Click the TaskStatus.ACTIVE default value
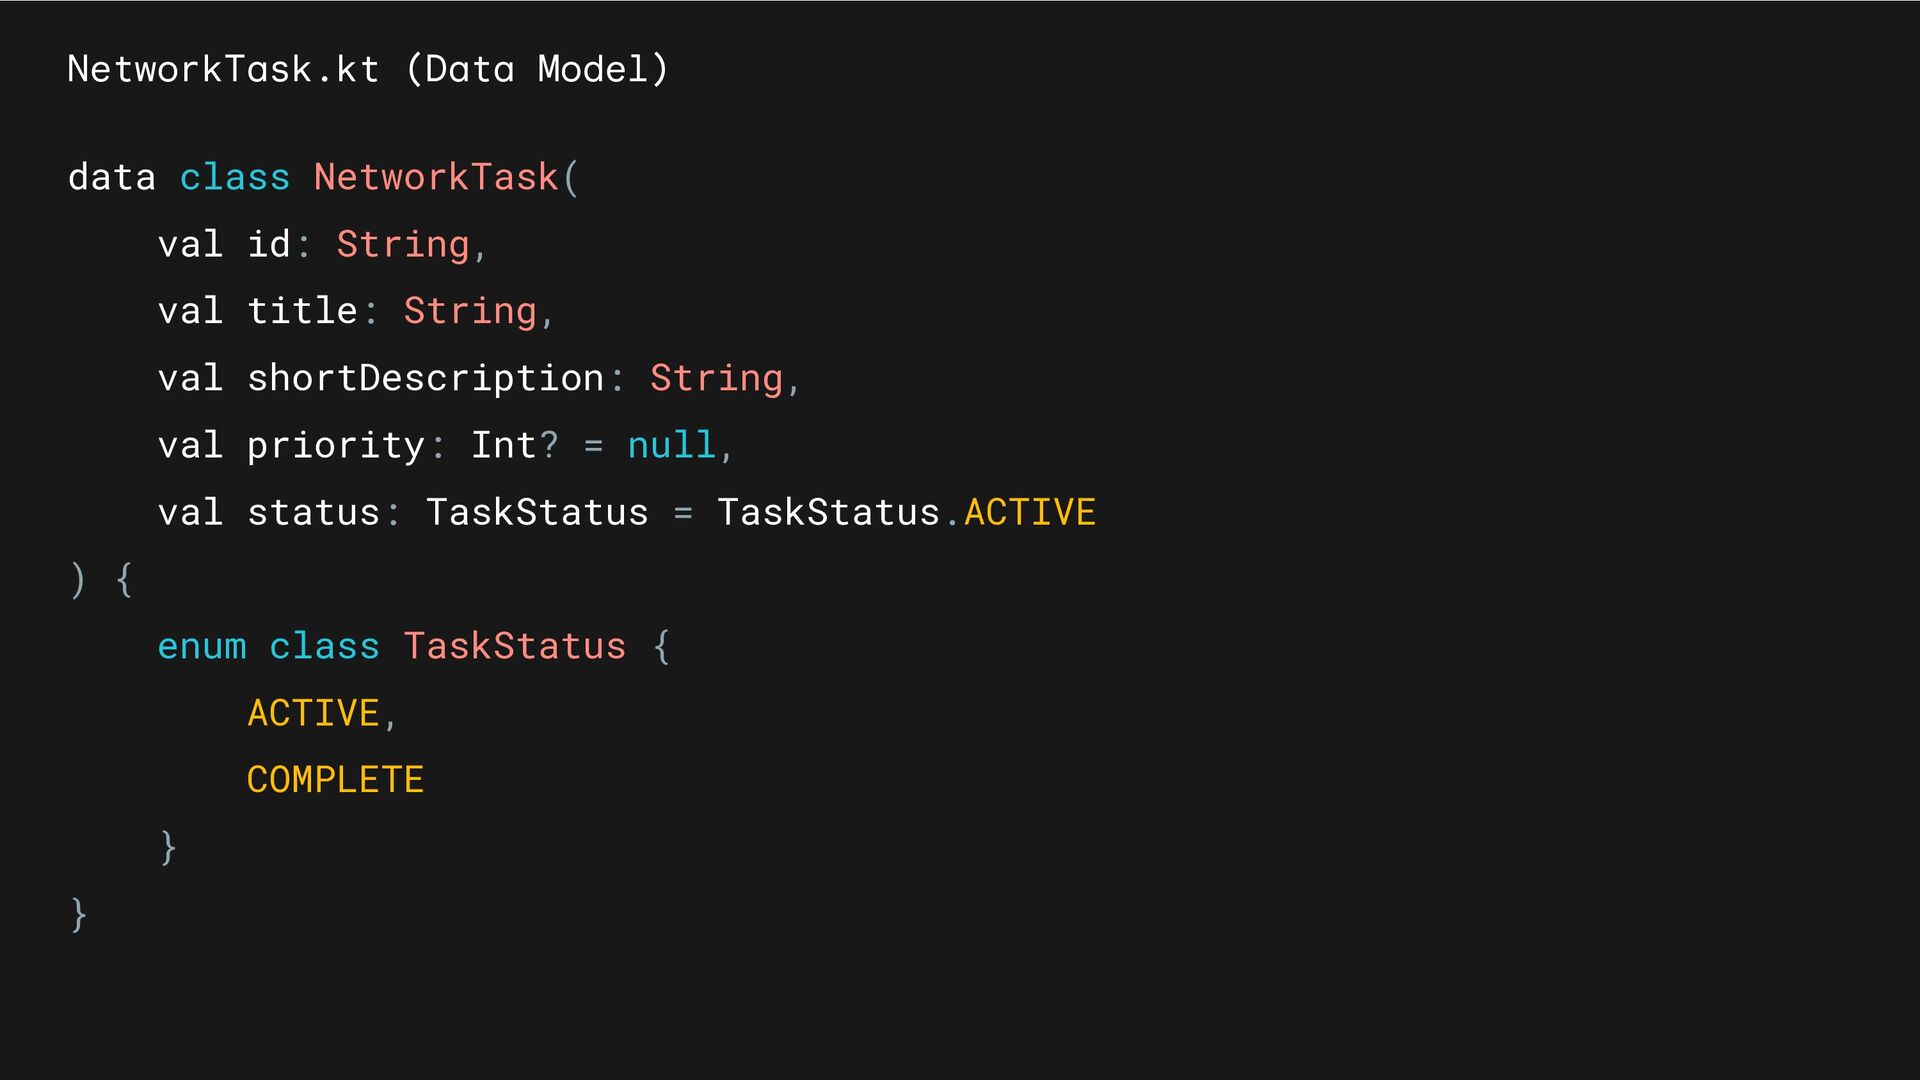Viewport: 1920px width, 1080px height. tap(906, 512)
